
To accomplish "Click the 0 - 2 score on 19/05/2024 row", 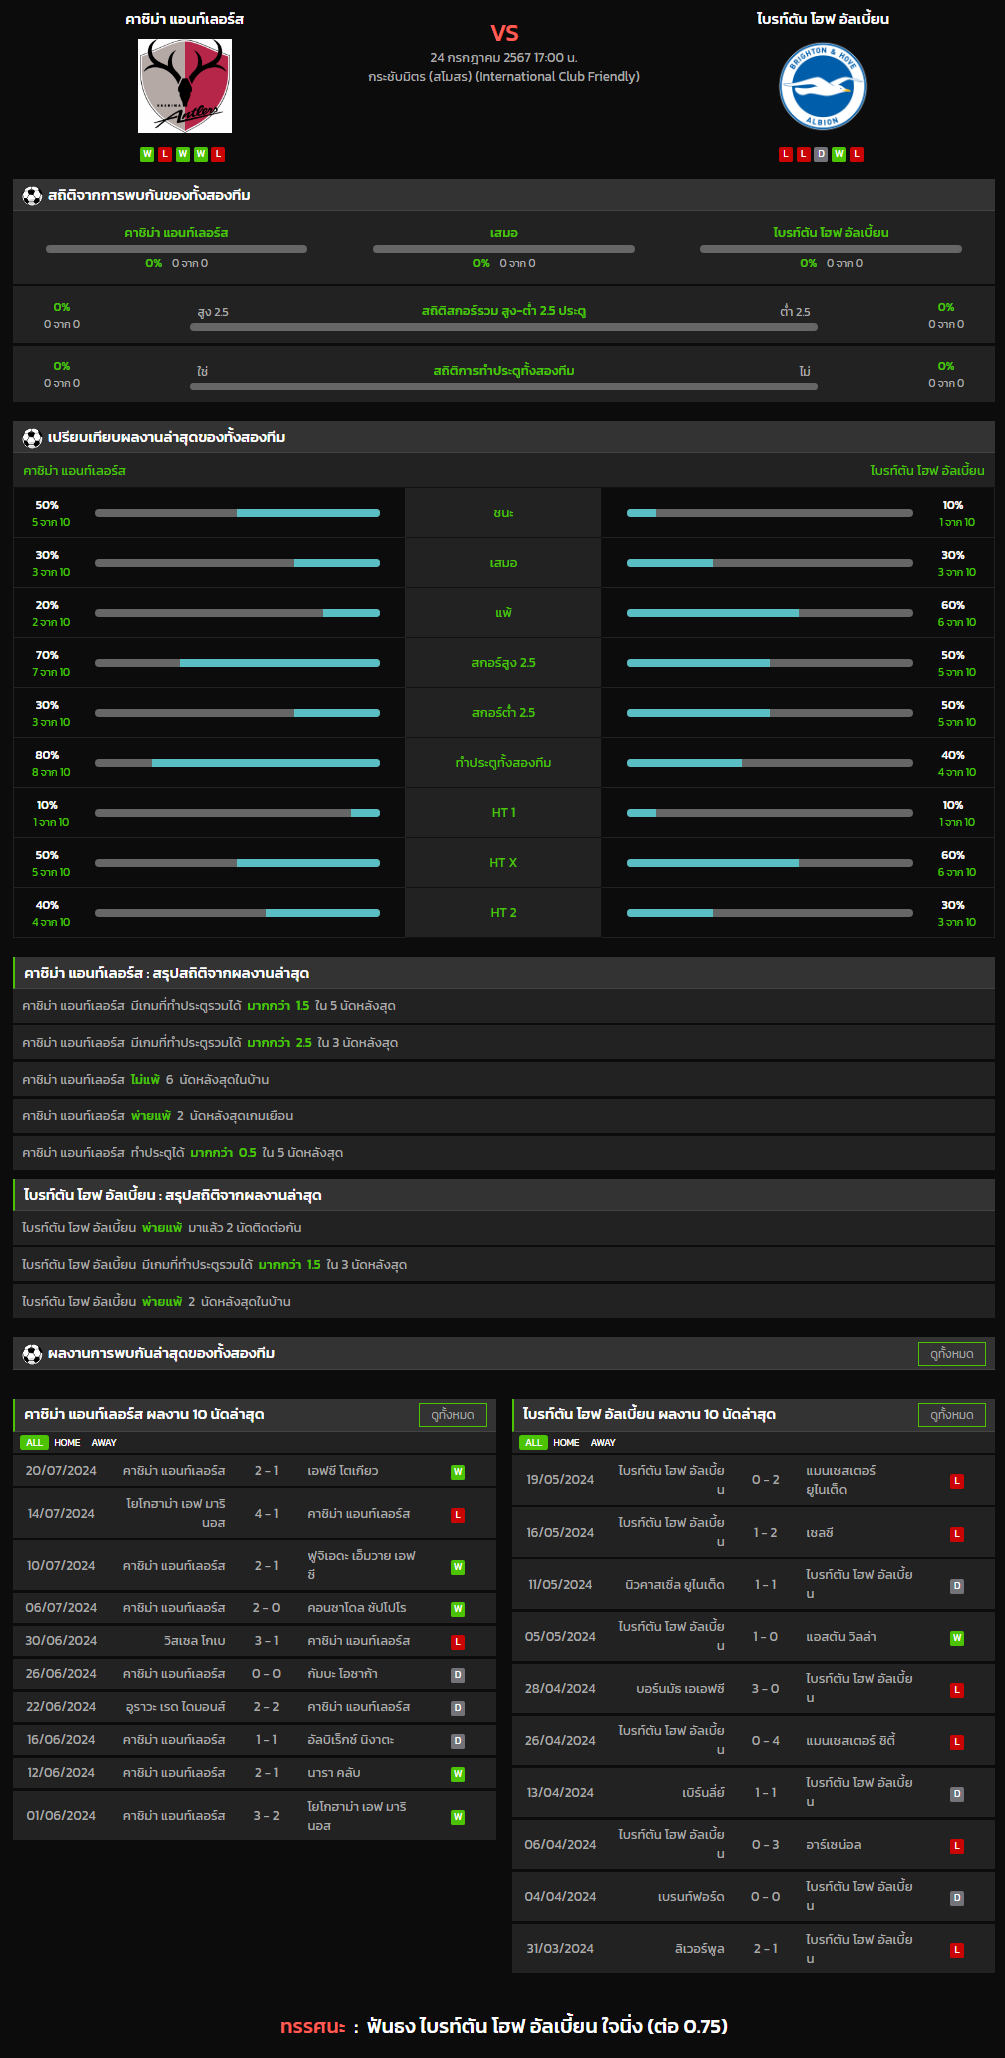I will tap(766, 1480).
